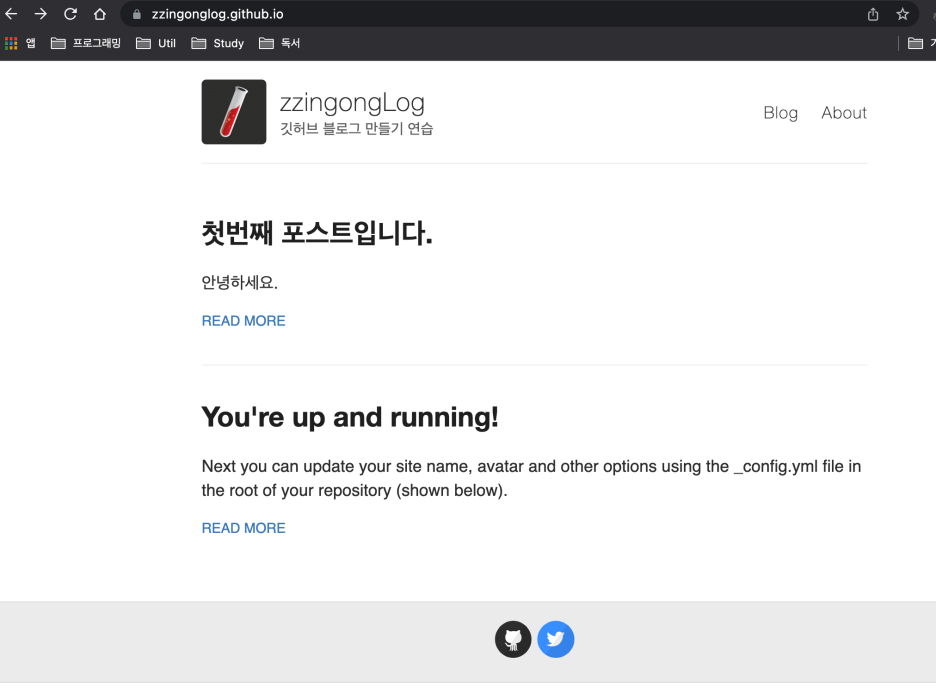Open the home page via the house icon
Screen dimensions: 936x693
[x=100, y=14]
